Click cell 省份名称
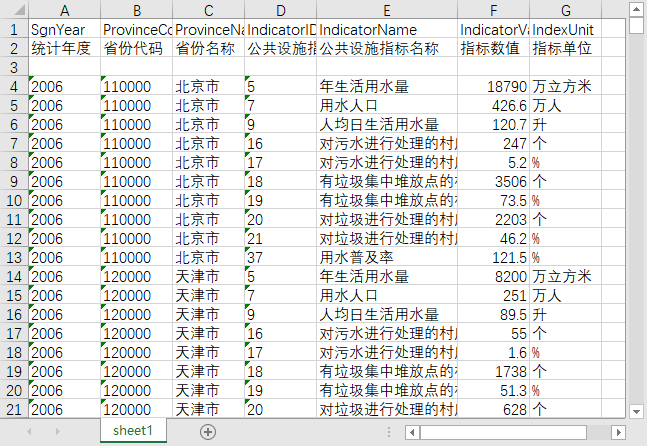647x446 pixels. point(209,48)
